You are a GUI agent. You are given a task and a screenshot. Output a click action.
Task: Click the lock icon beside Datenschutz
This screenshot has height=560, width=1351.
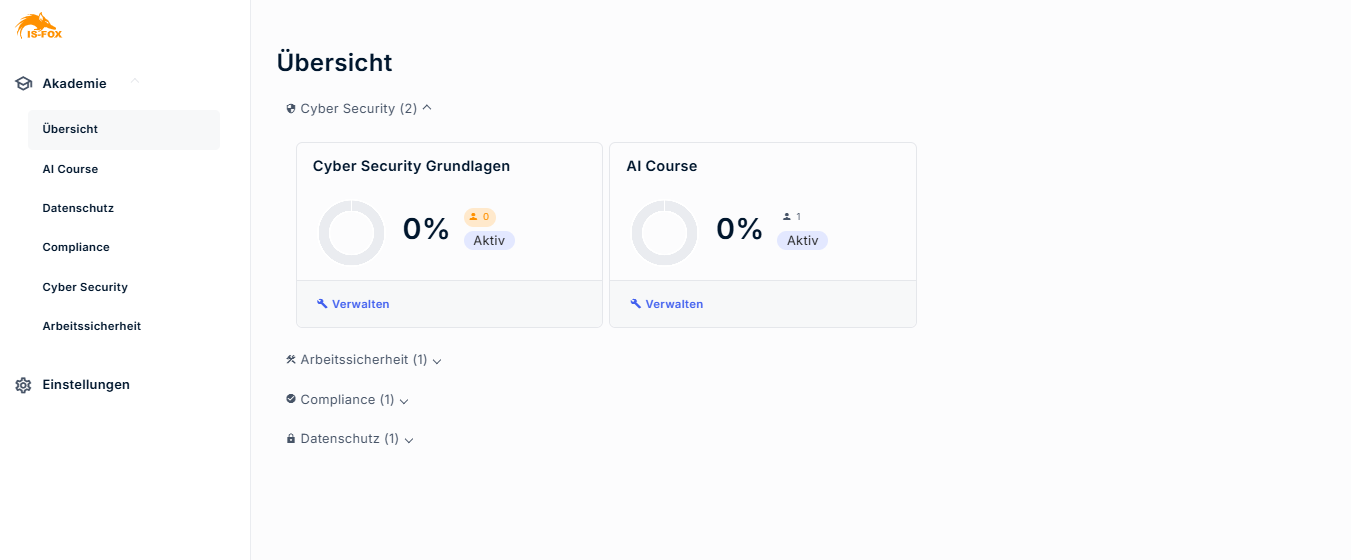[291, 439]
